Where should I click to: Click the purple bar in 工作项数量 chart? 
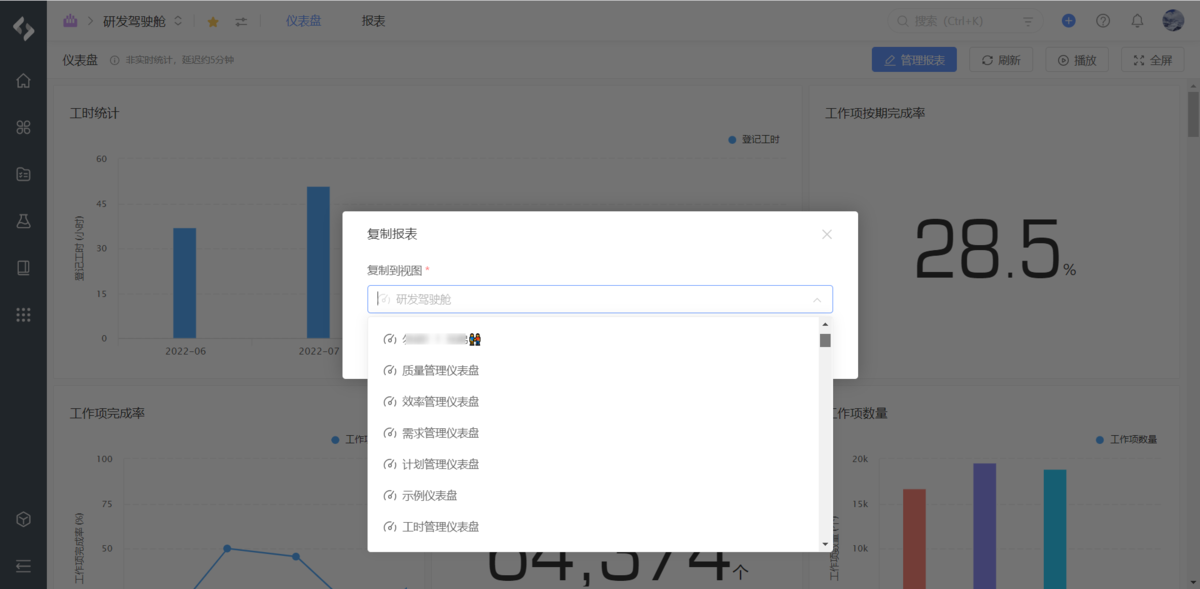click(984, 526)
